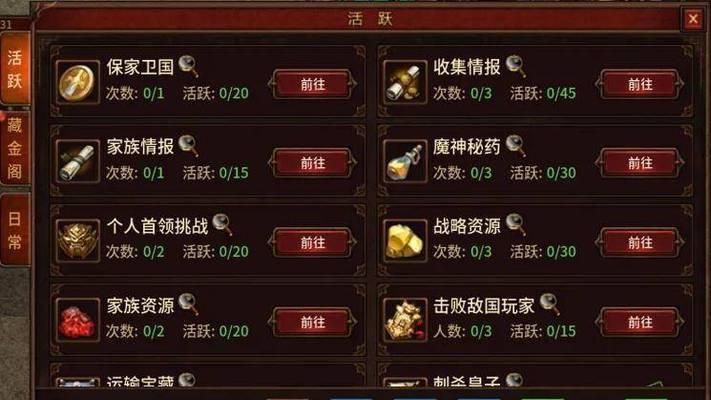711x400 pixels.
Task: Click the 家族情报 scroll icon
Action: [78, 161]
